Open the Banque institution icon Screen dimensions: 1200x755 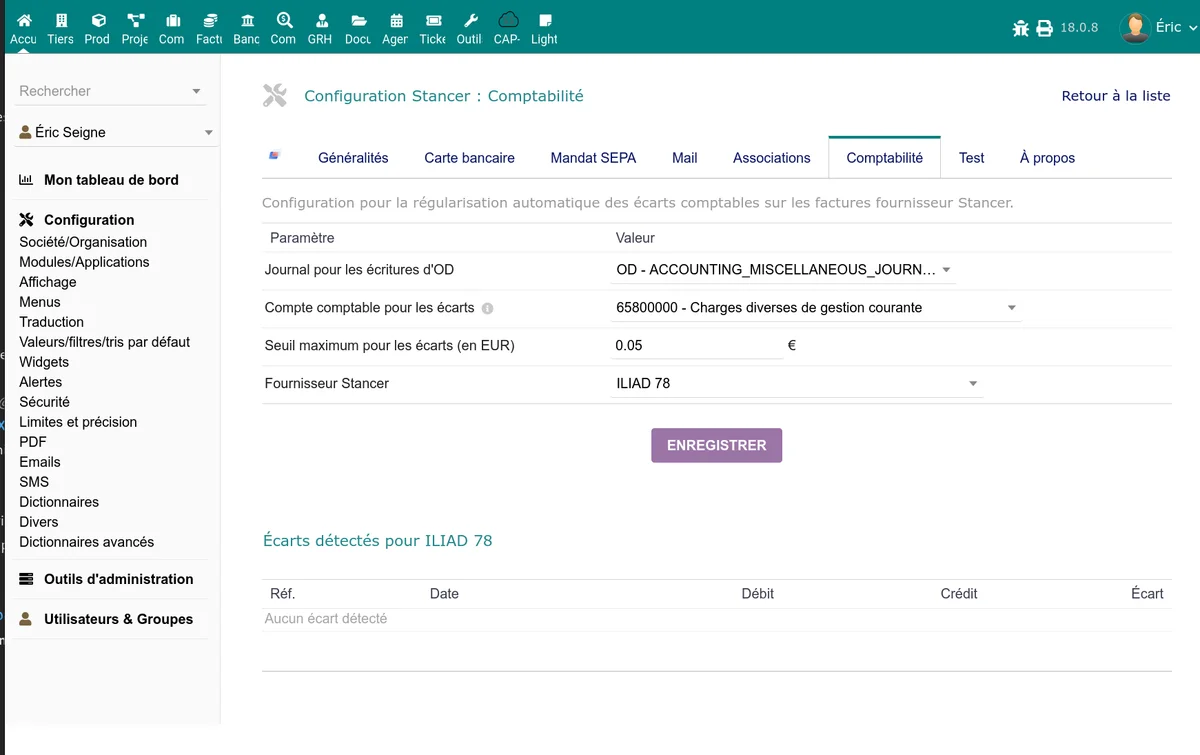pyautogui.click(x=247, y=20)
